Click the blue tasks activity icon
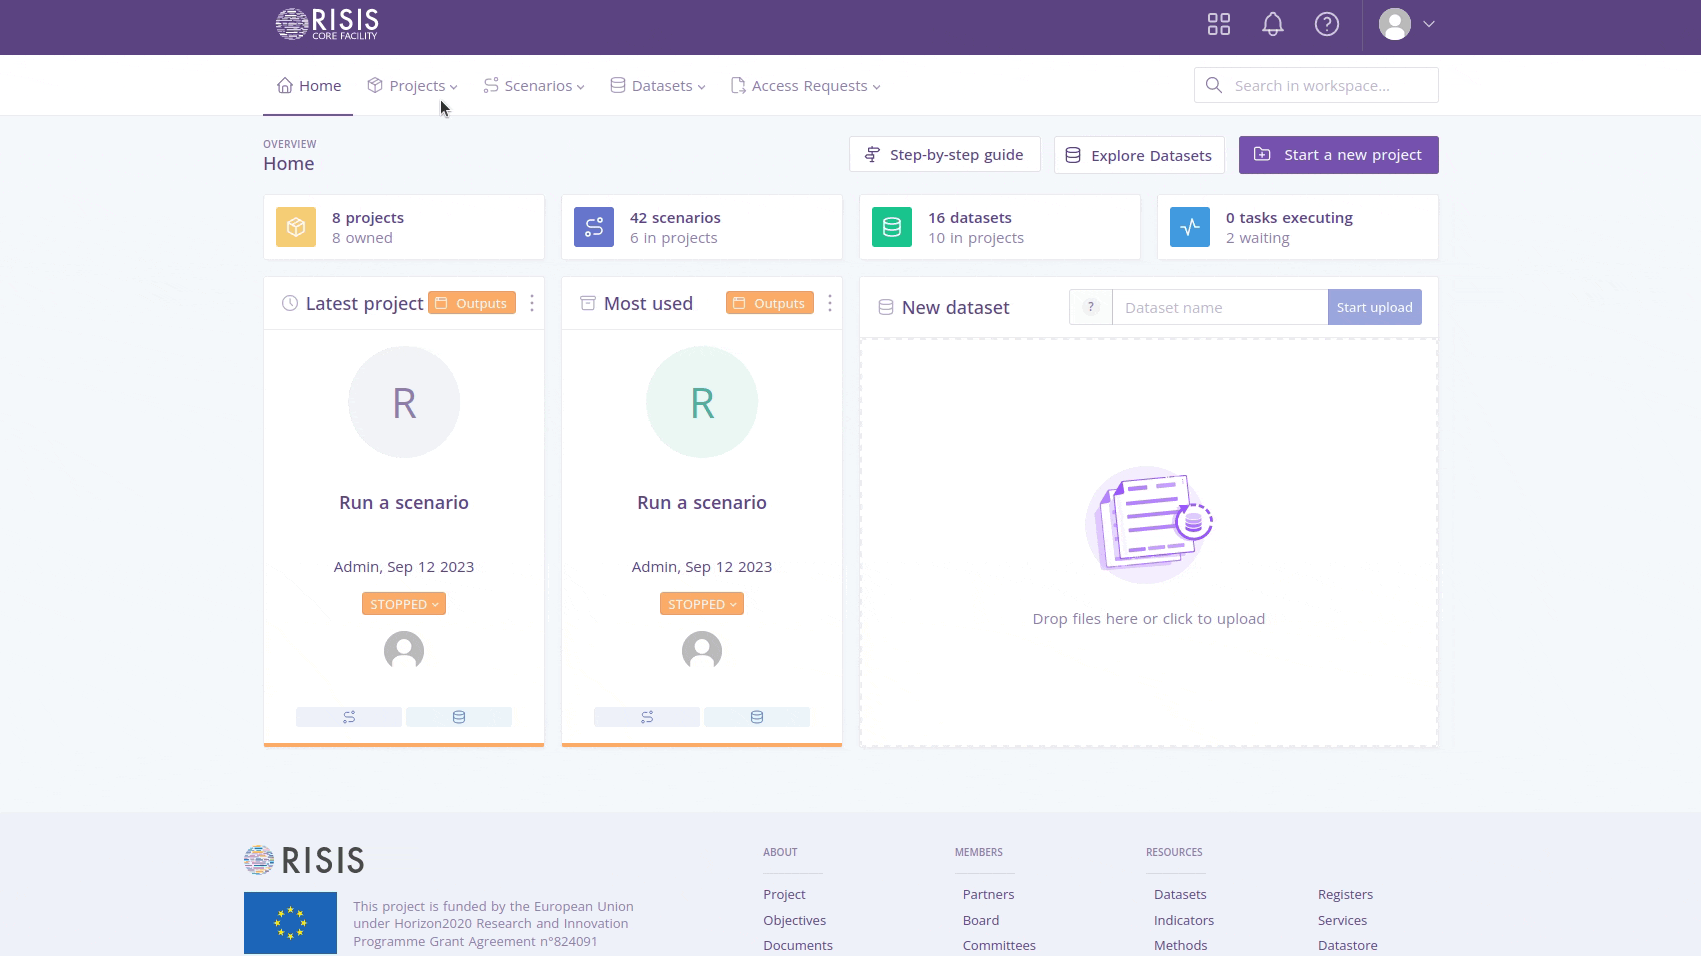Image resolution: width=1701 pixels, height=956 pixels. pos(1190,227)
